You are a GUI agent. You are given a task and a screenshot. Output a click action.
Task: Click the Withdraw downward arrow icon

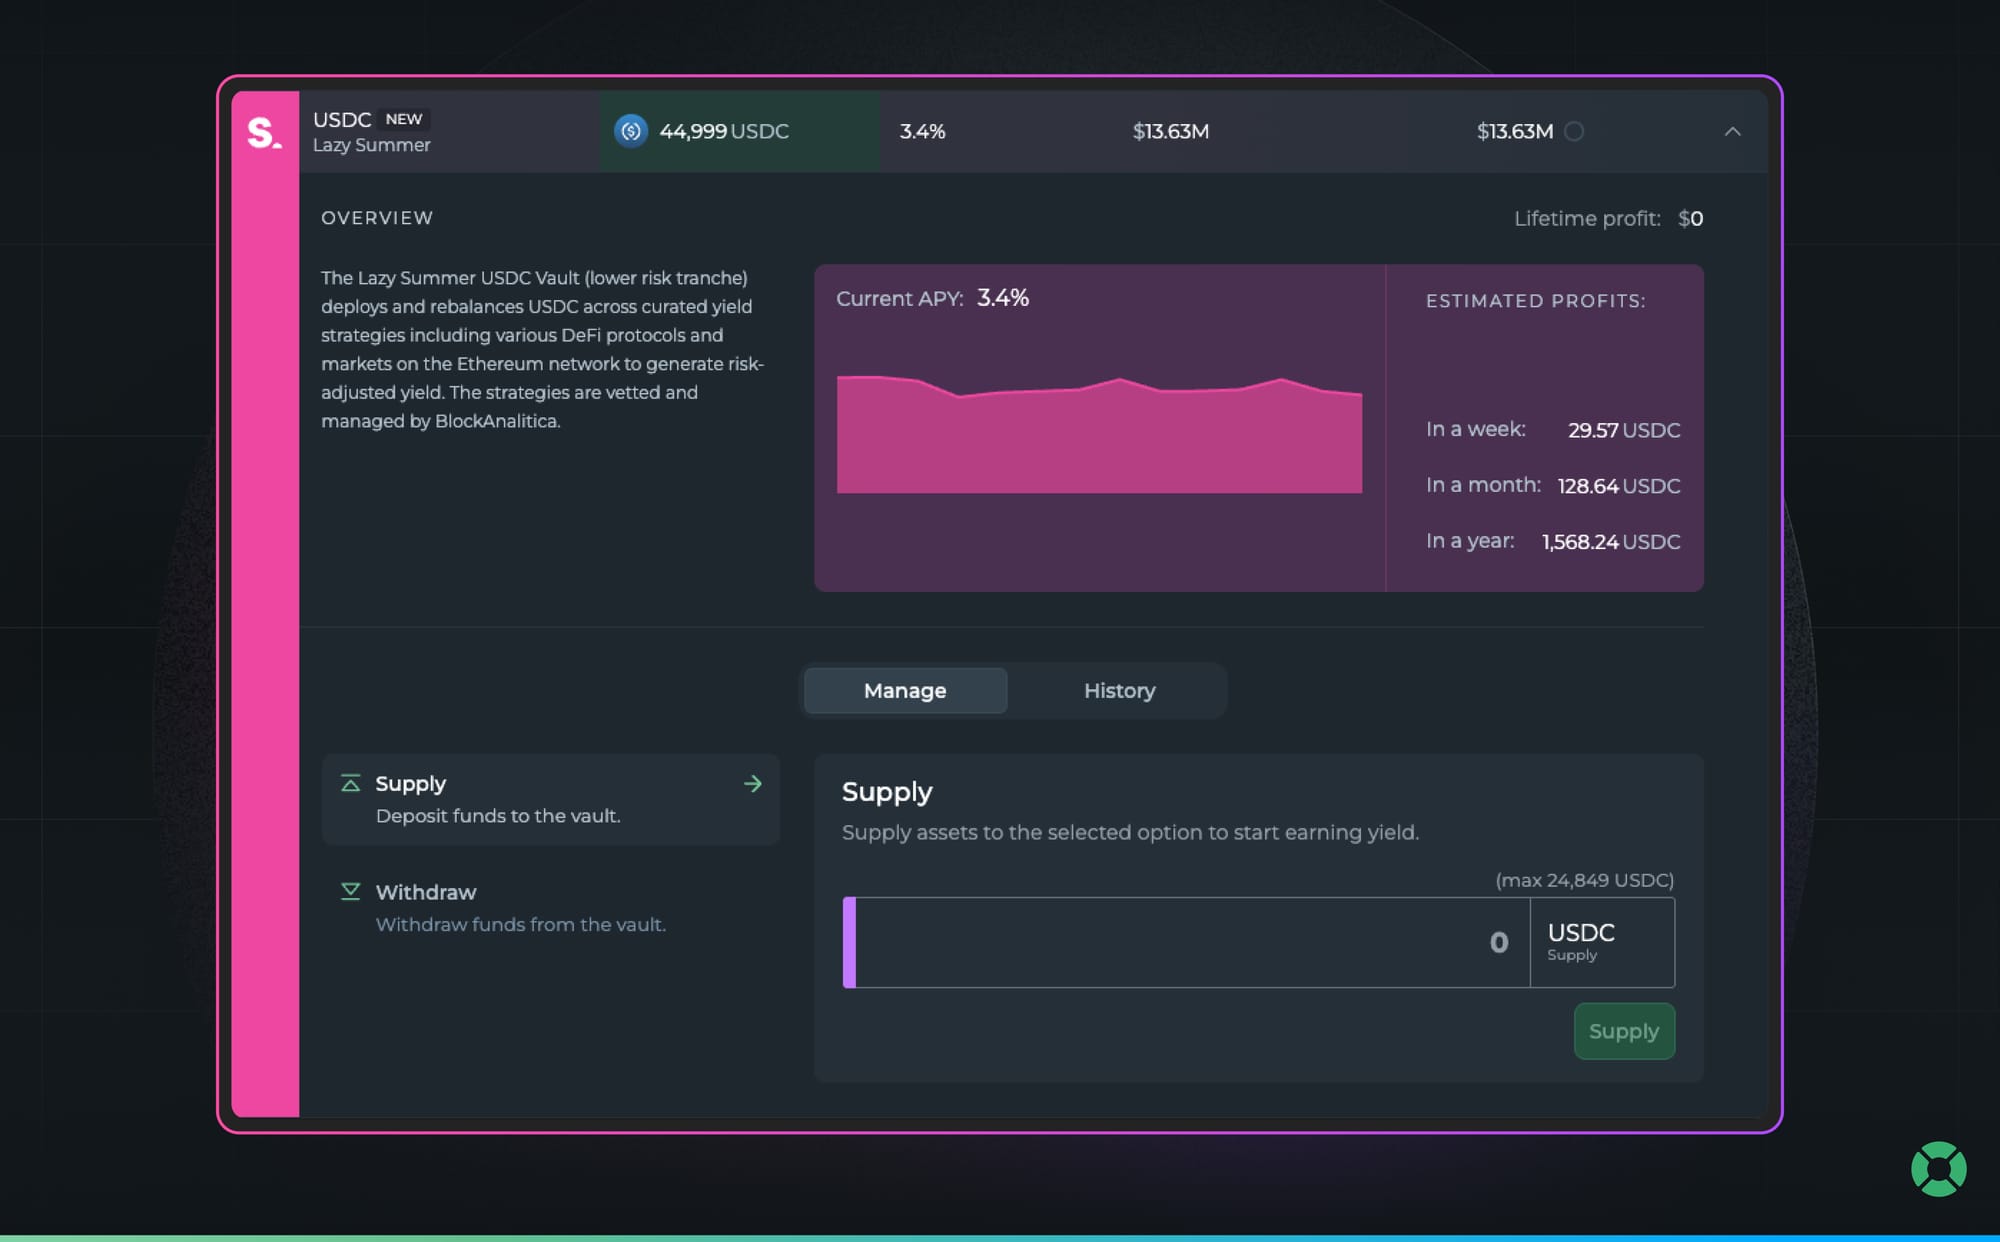click(350, 891)
